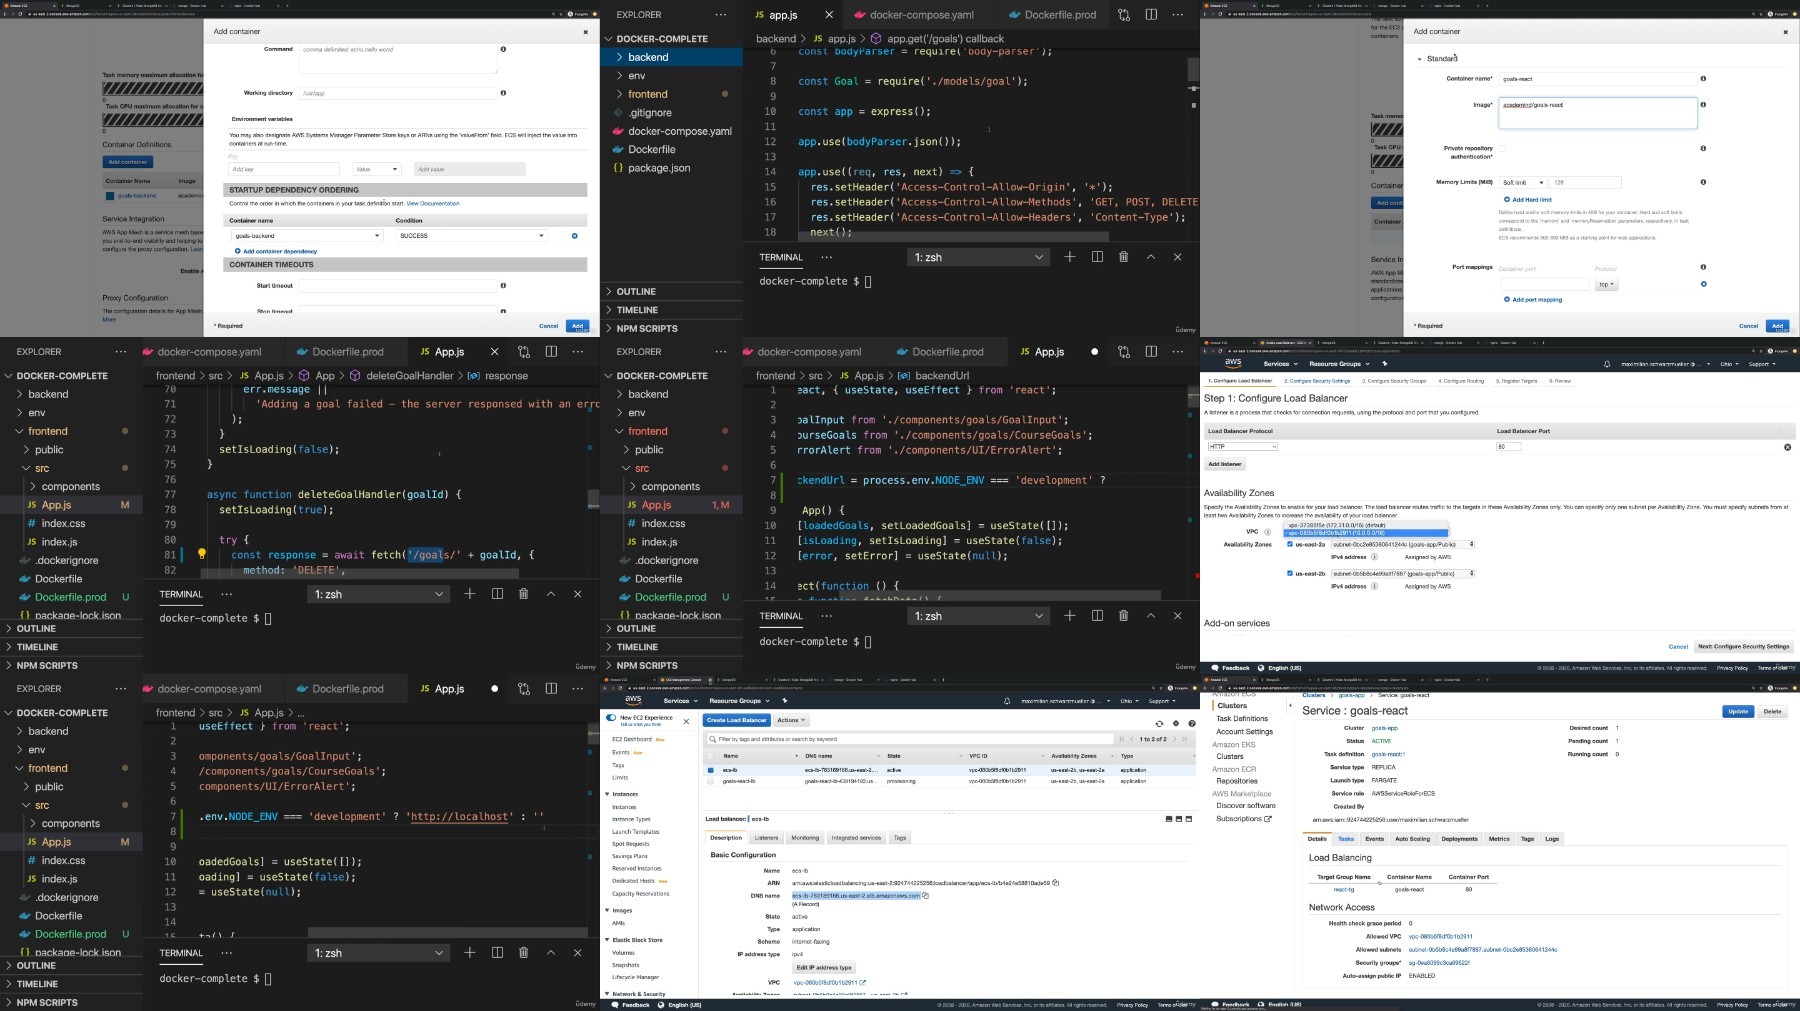
Task: Open the Condition SUCCESS dropdown
Action: [471, 236]
